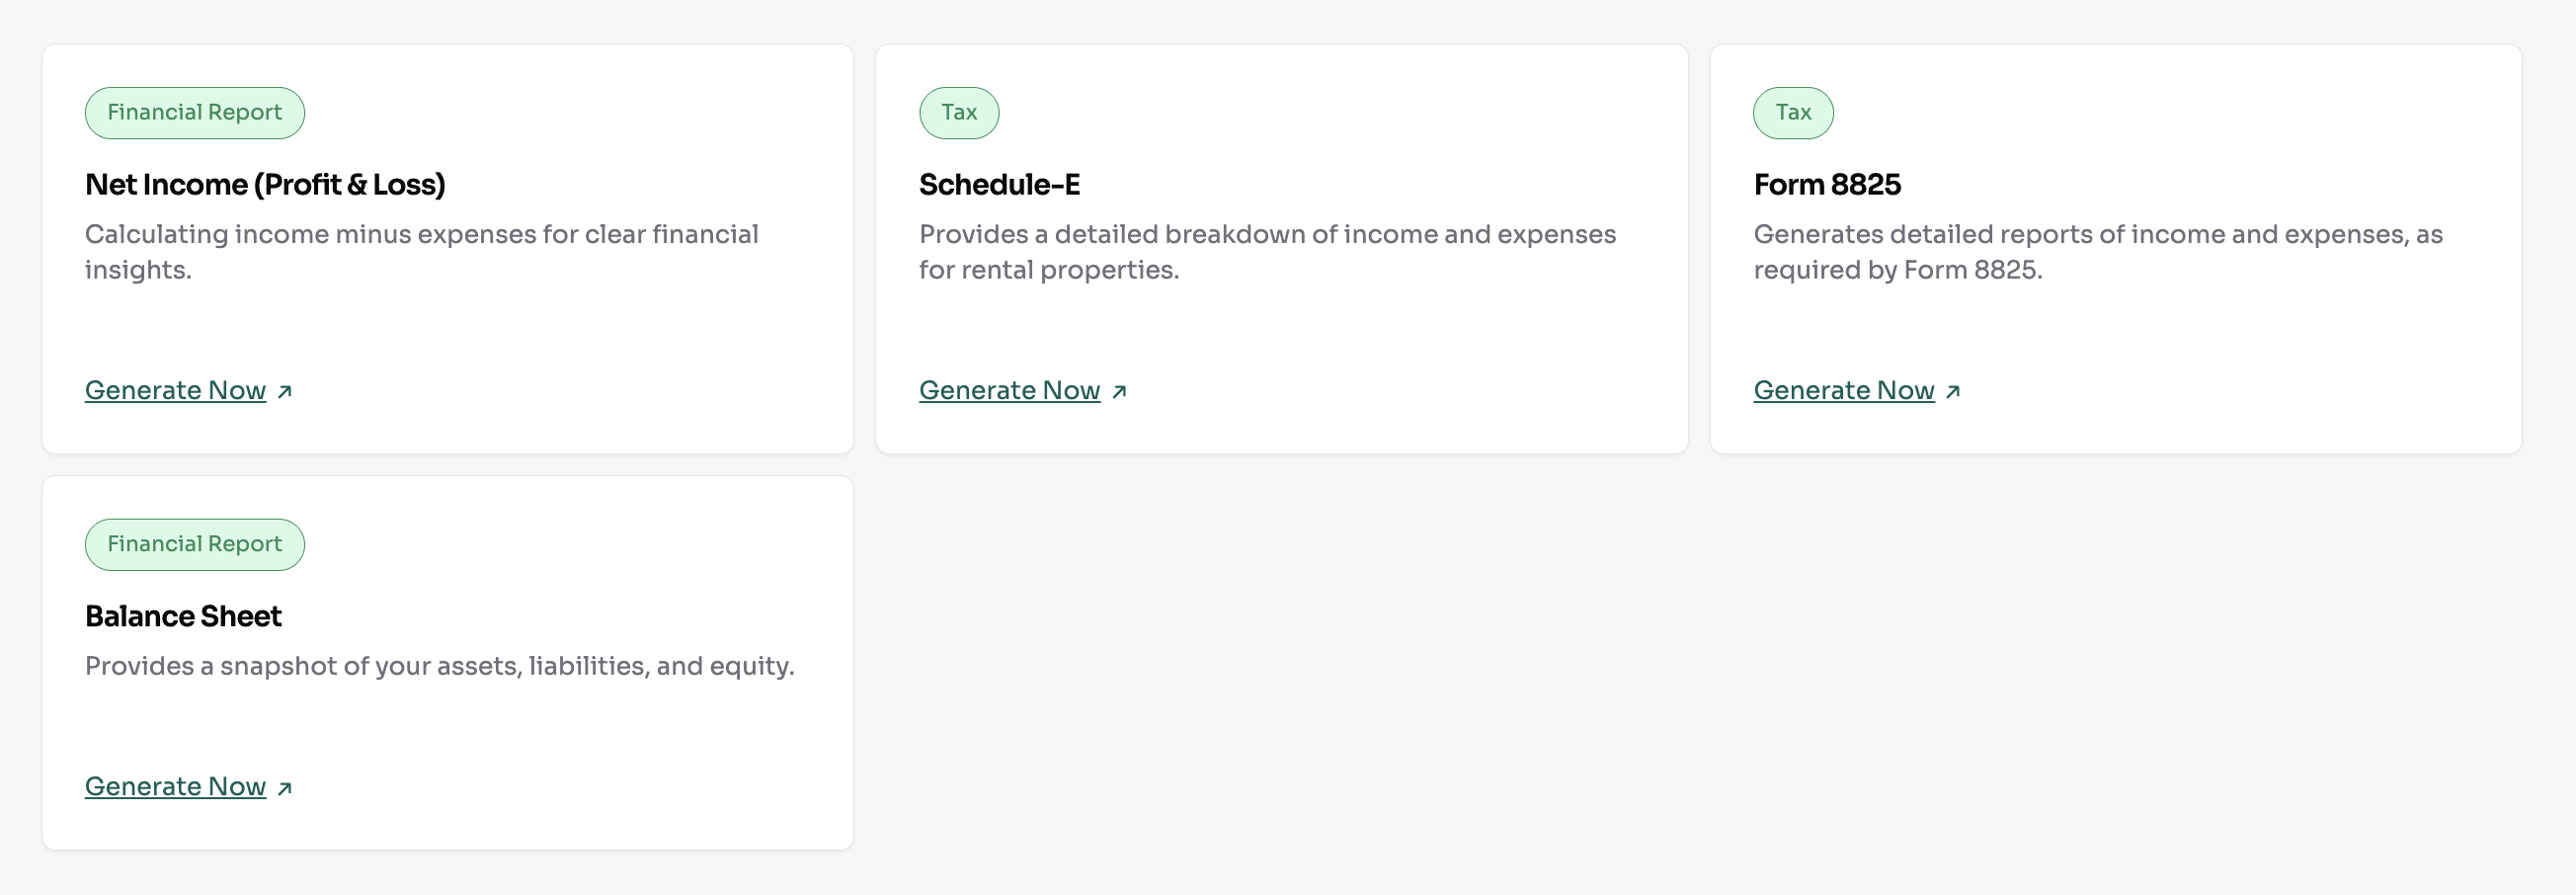Open Generate Now for Form 8825
Screen dimensions: 2576x895
(1843, 390)
